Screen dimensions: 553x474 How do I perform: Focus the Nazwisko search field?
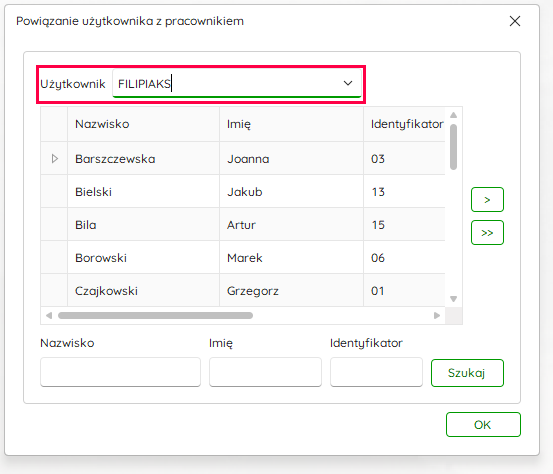[x=120, y=372]
